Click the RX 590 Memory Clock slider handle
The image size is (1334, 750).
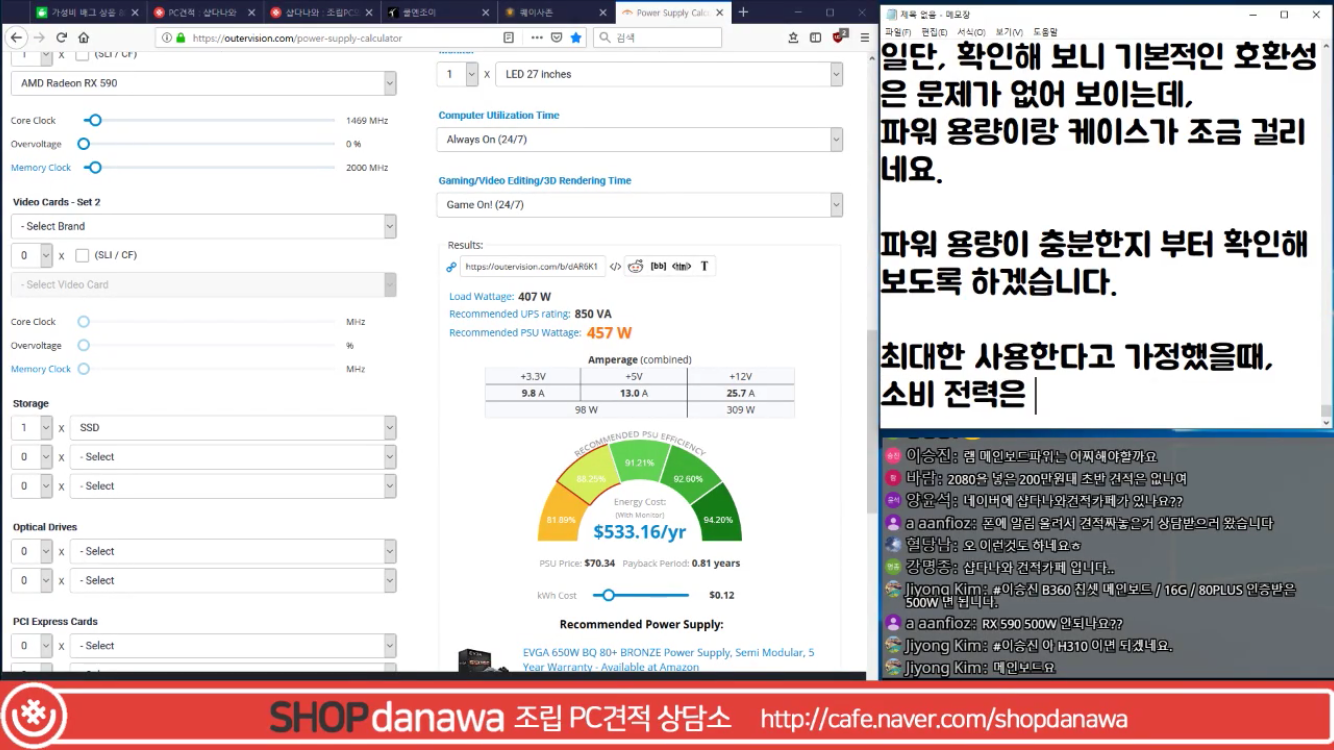95,168
